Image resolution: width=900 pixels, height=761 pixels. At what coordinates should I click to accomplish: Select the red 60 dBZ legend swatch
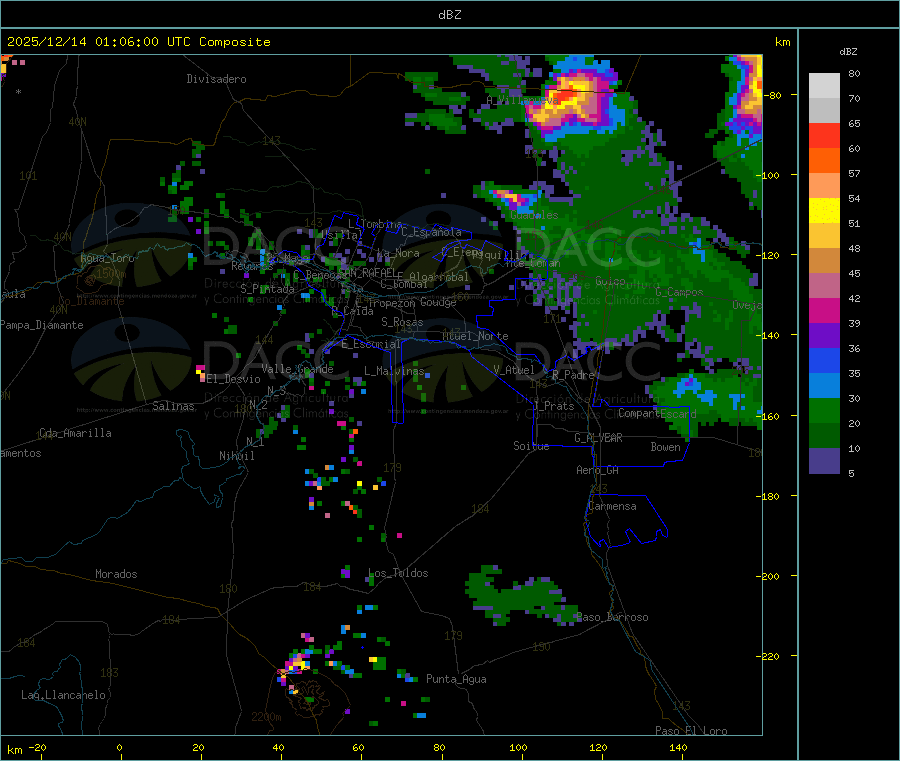coord(824,135)
